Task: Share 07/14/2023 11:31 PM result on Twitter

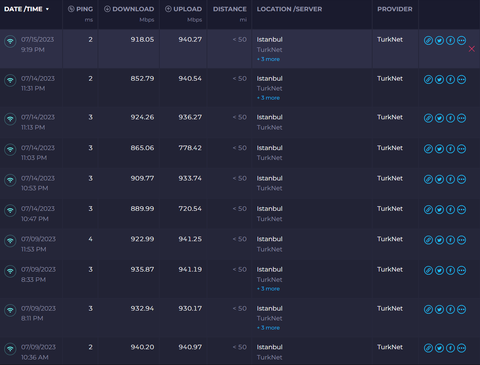Action: [439, 80]
